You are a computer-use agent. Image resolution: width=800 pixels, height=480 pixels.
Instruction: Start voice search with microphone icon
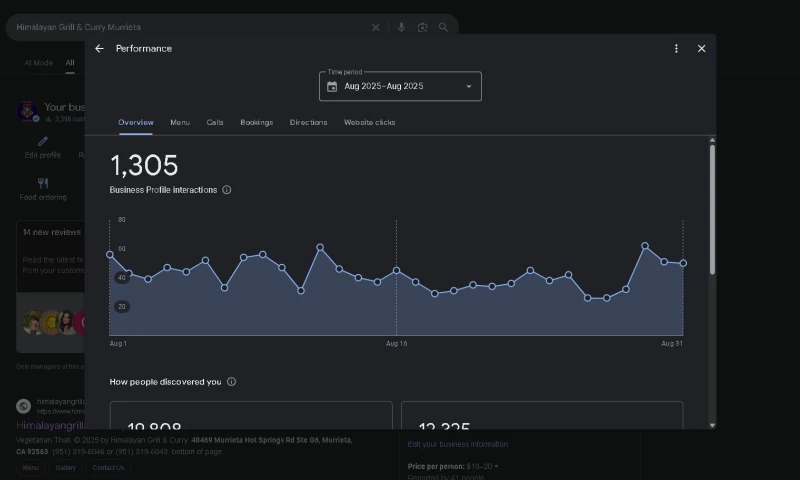pos(401,28)
